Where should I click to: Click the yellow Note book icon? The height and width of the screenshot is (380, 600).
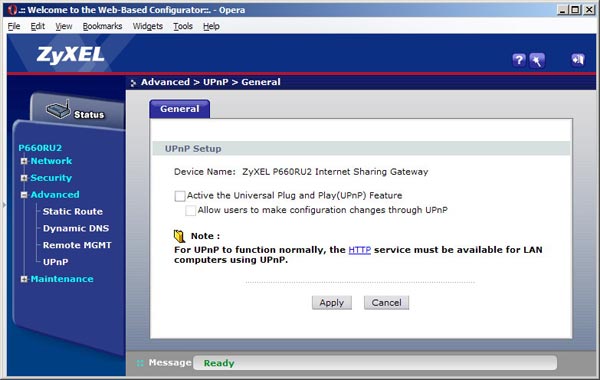tap(179, 236)
